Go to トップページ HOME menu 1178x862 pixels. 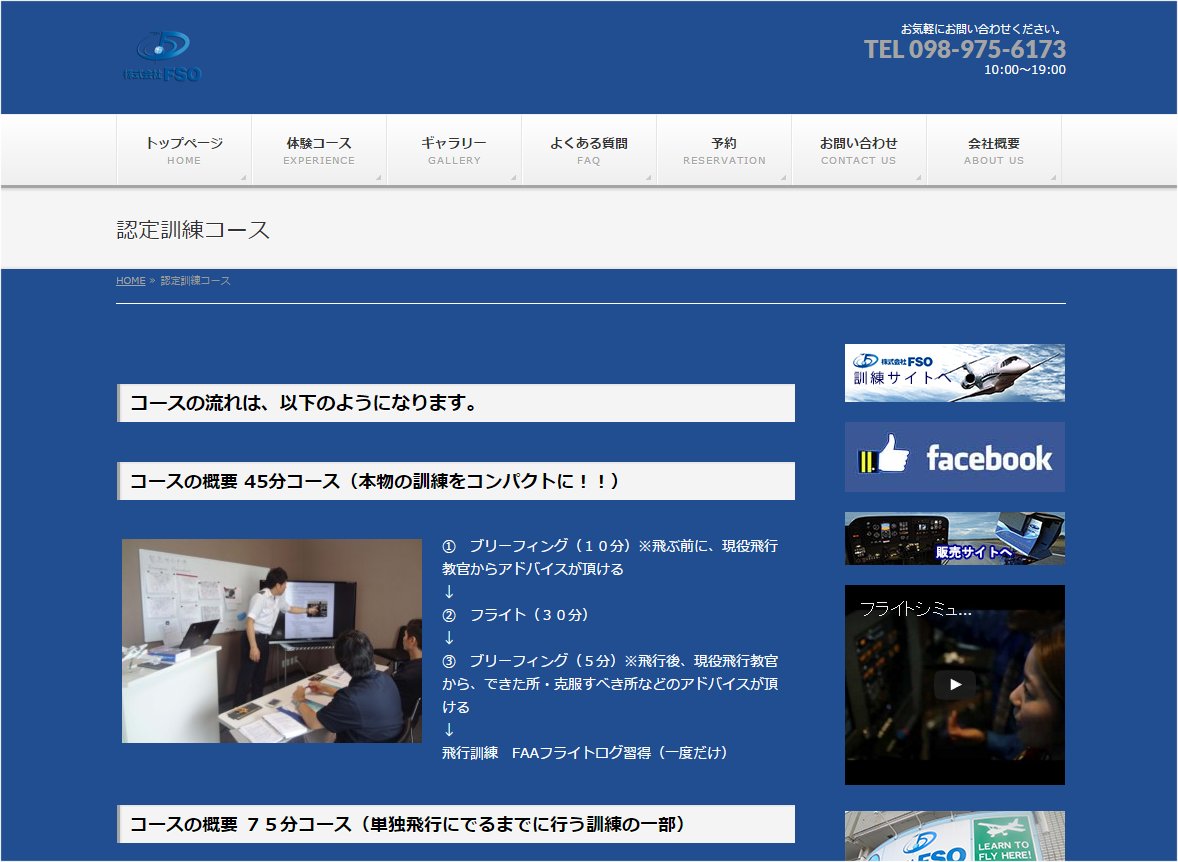pos(184,150)
